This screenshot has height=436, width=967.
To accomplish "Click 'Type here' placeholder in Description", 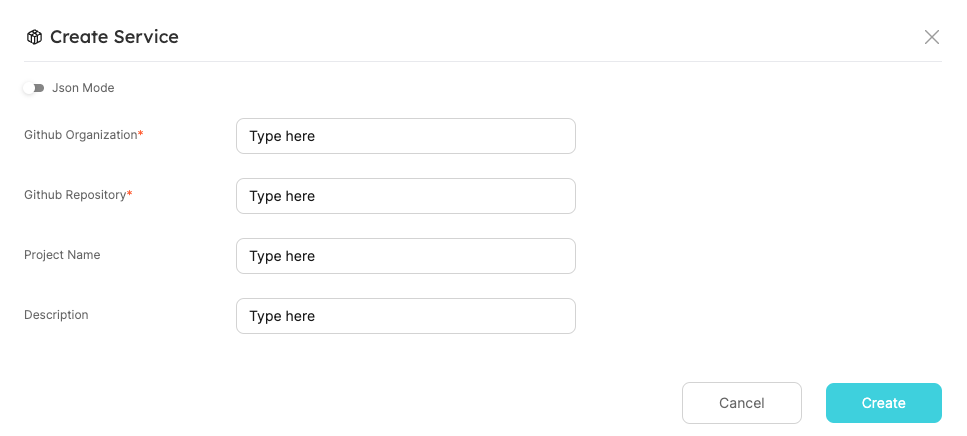I will (x=282, y=316).
